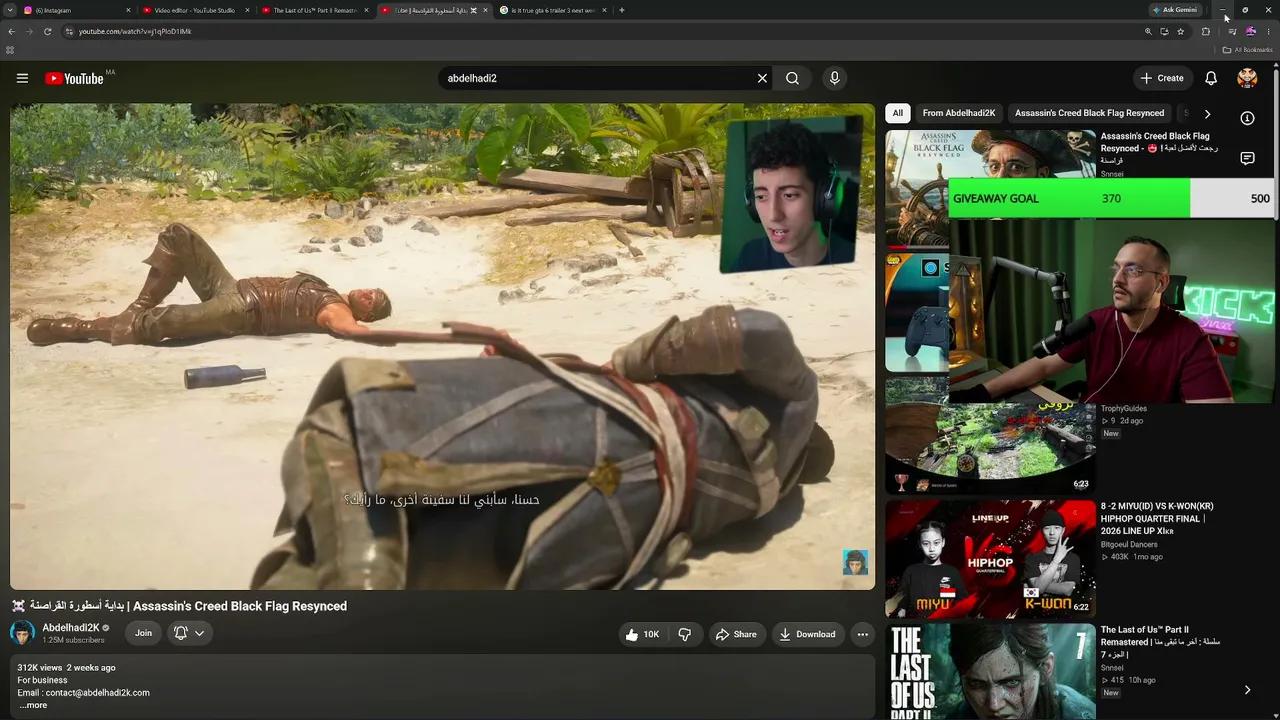The image size is (1280, 720).
Task: Open the Chrome three-dot menu
Action: tap(1268, 31)
